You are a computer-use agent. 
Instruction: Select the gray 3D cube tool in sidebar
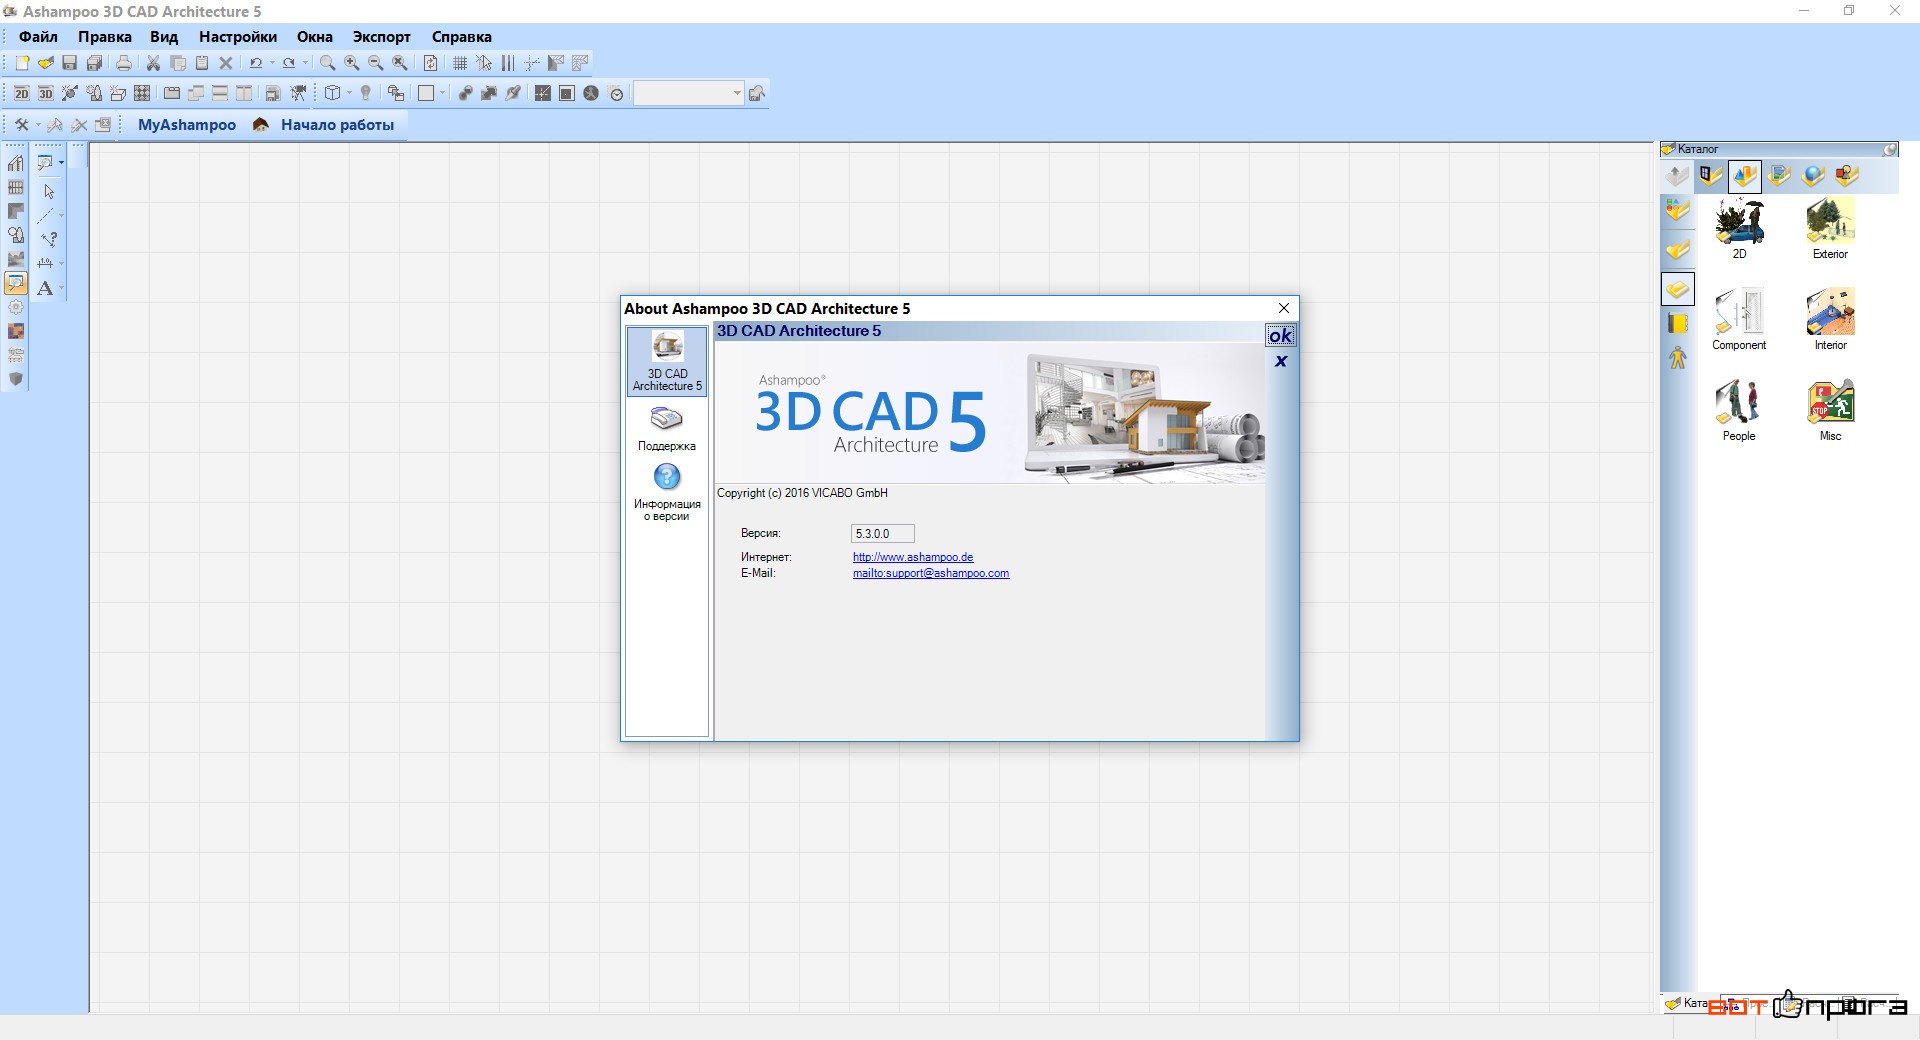15,379
